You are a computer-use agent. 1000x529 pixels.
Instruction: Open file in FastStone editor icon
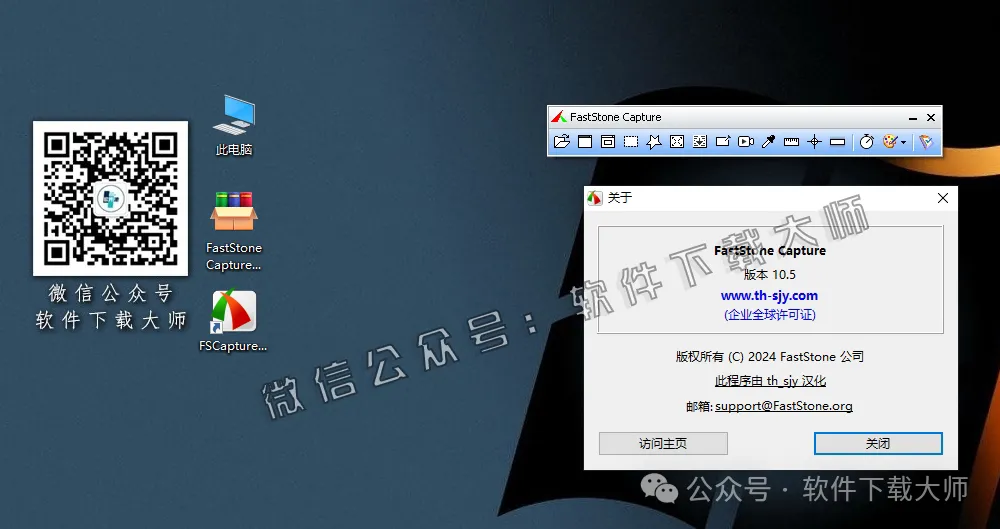[562, 142]
